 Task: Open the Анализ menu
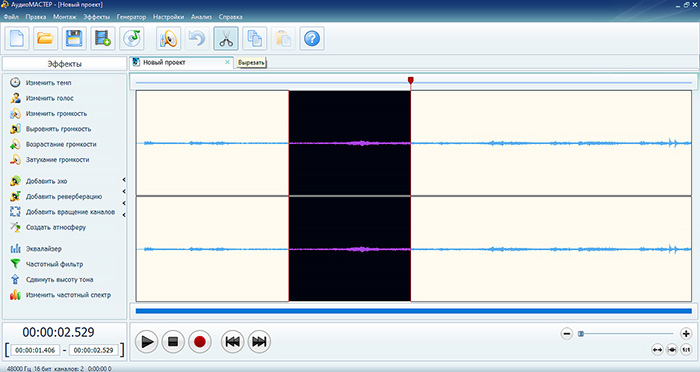click(201, 17)
